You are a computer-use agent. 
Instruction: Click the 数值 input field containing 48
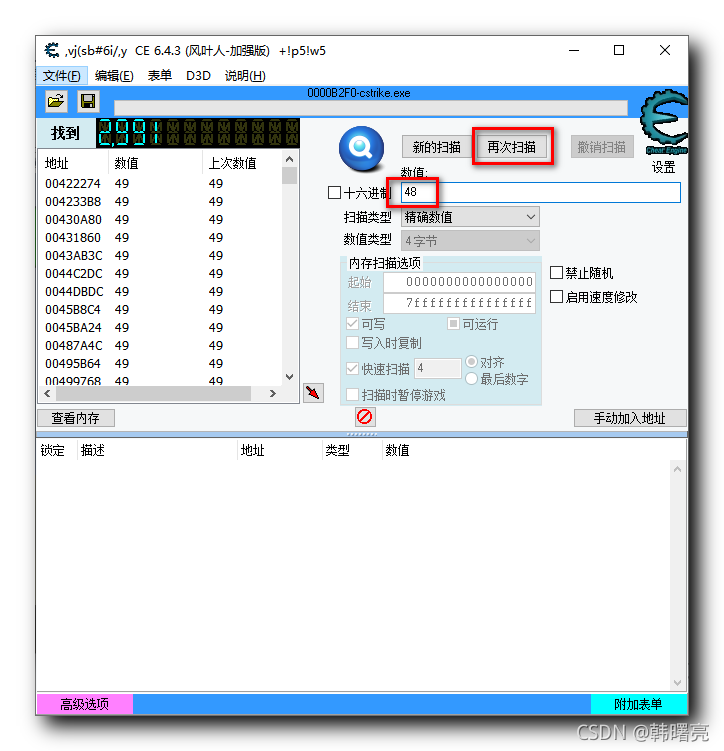click(541, 193)
